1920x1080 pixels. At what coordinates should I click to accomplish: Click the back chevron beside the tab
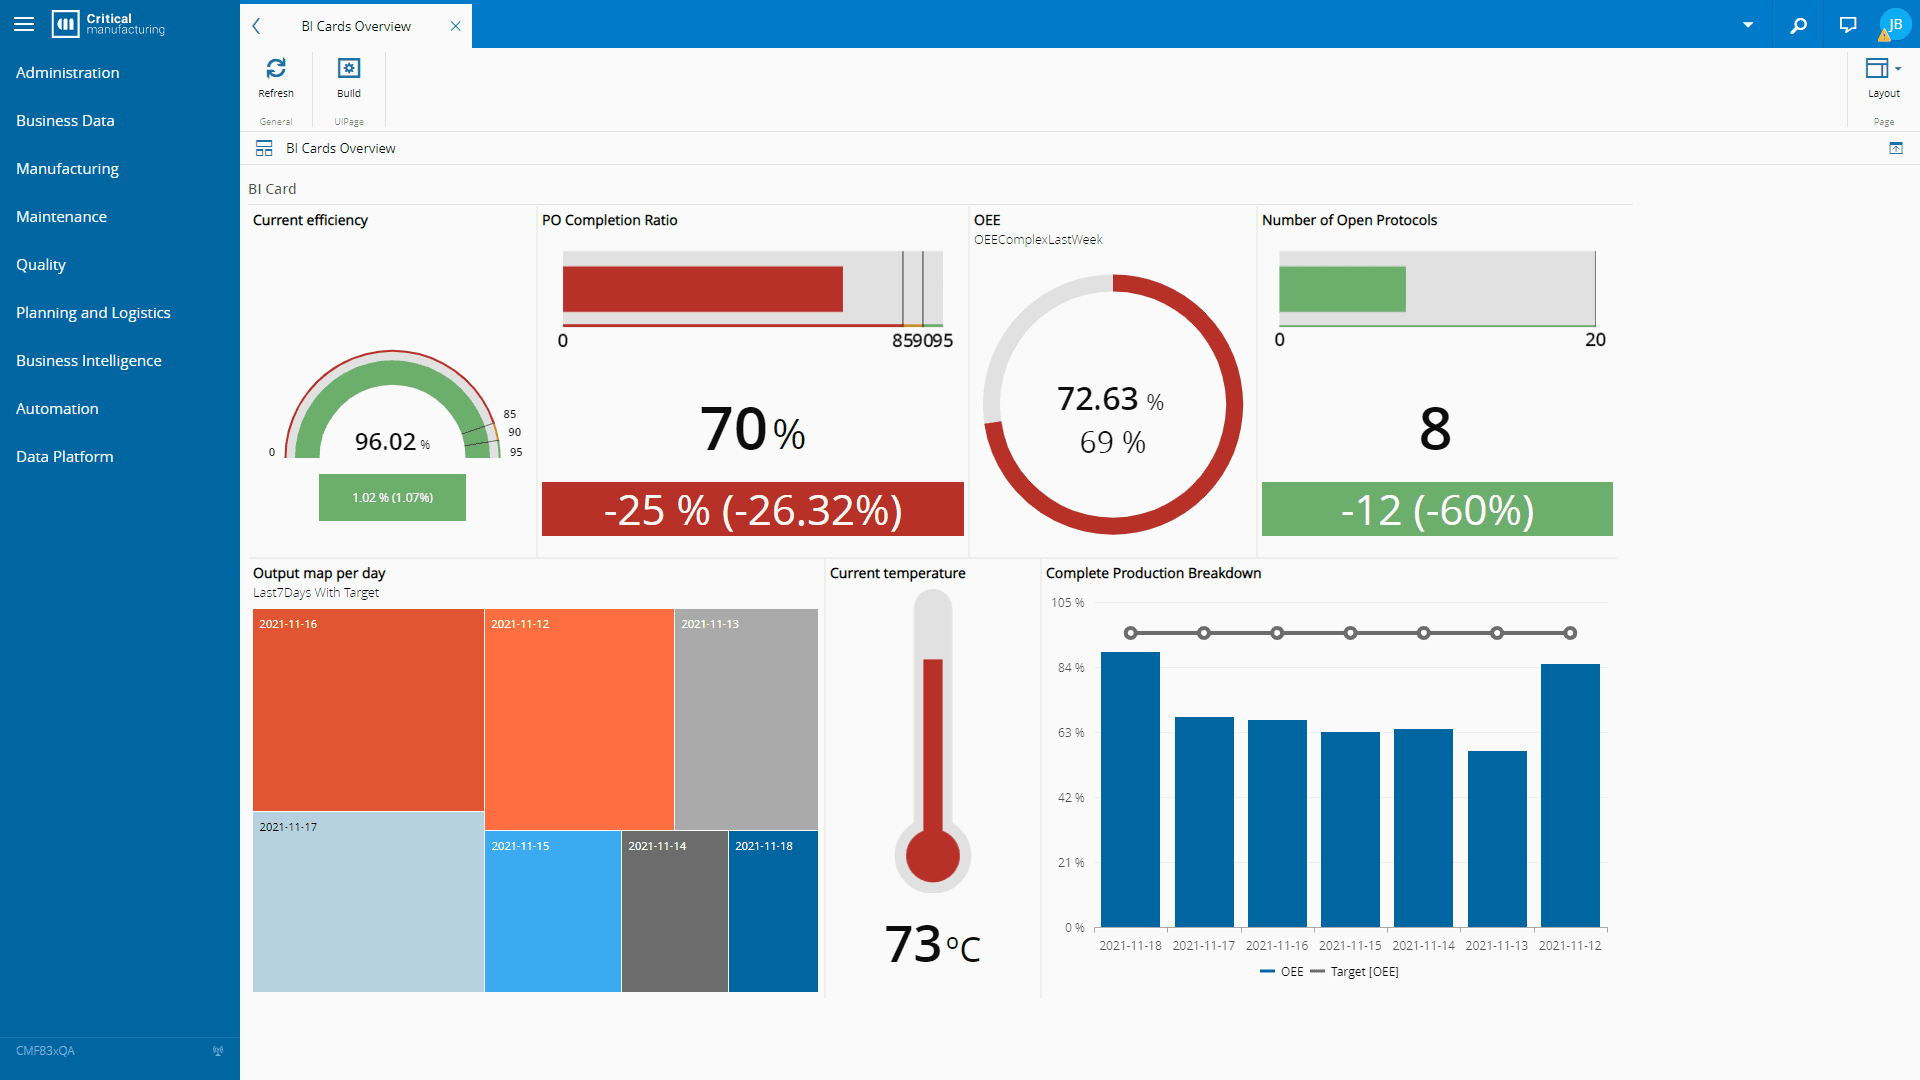coord(257,26)
